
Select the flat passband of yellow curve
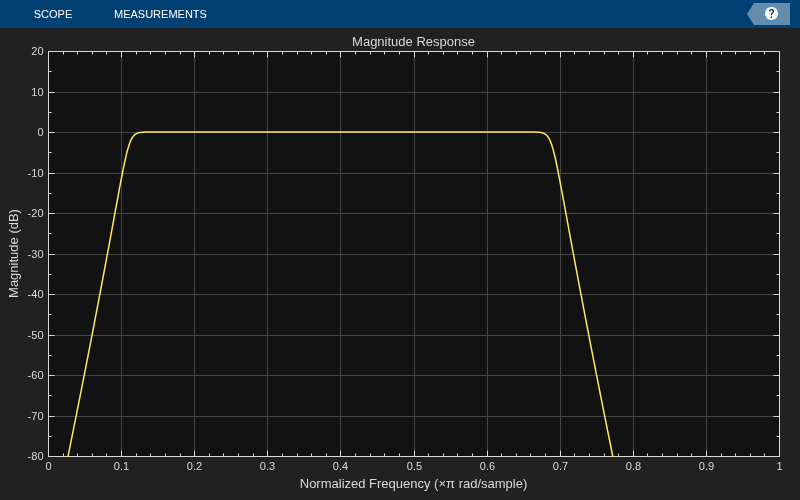[x=340, y=132]
